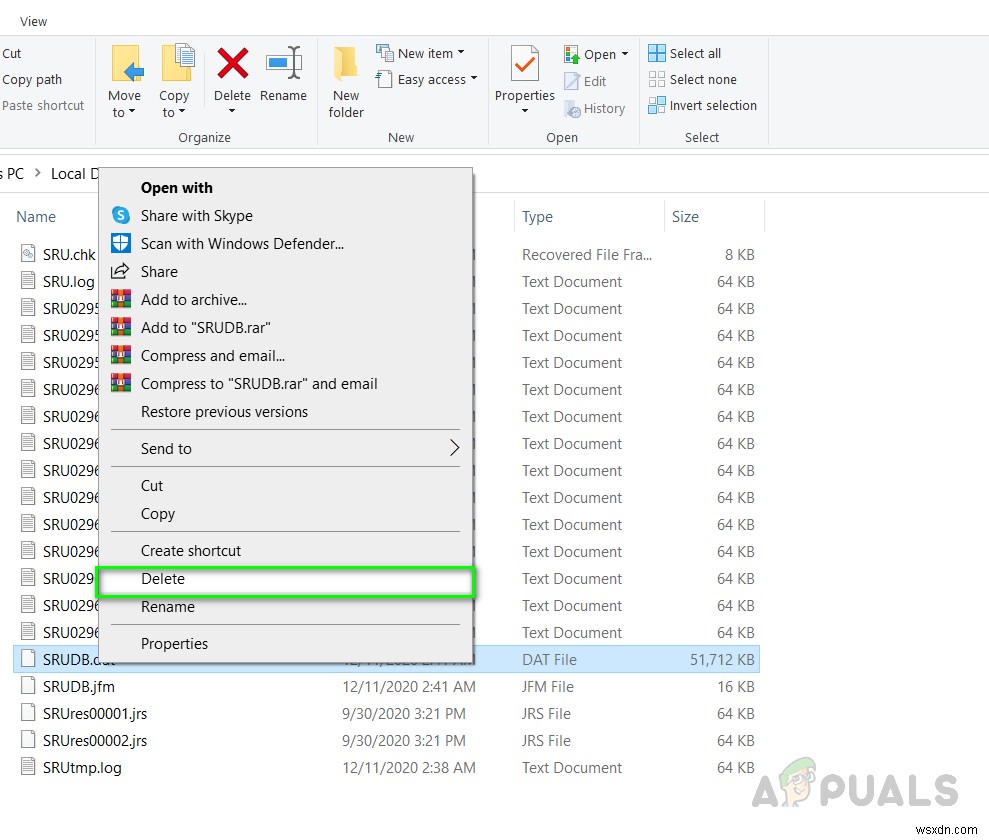Screen dimensions: 989x840
Task: Click the red X Delete ribbon icon
Action: (233, 63)
